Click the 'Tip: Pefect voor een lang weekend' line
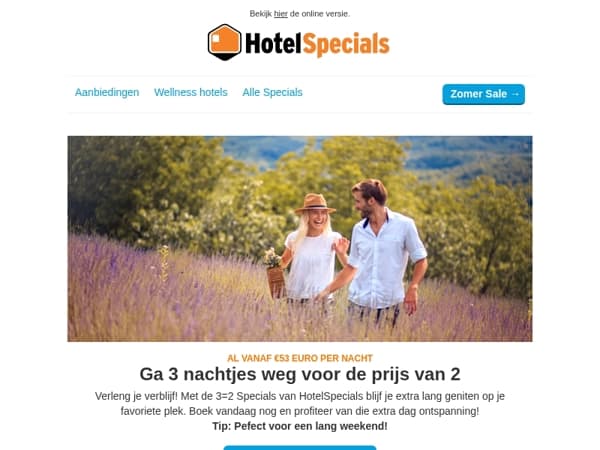This screenshot has height=450, width=600. click(x=300, y=426)
